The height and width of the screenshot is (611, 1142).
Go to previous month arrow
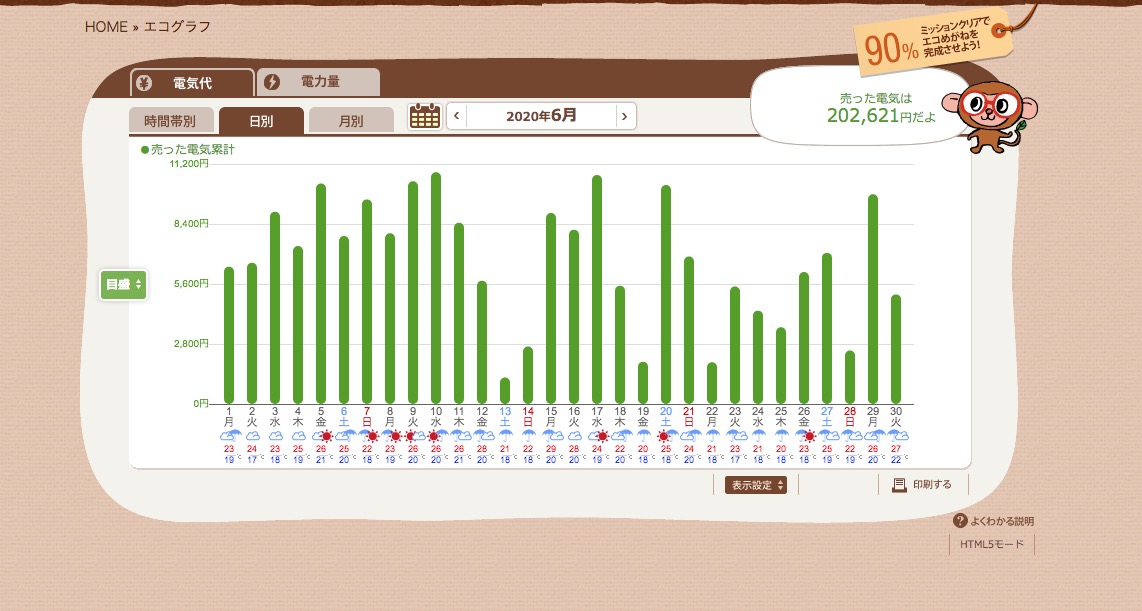457,117
